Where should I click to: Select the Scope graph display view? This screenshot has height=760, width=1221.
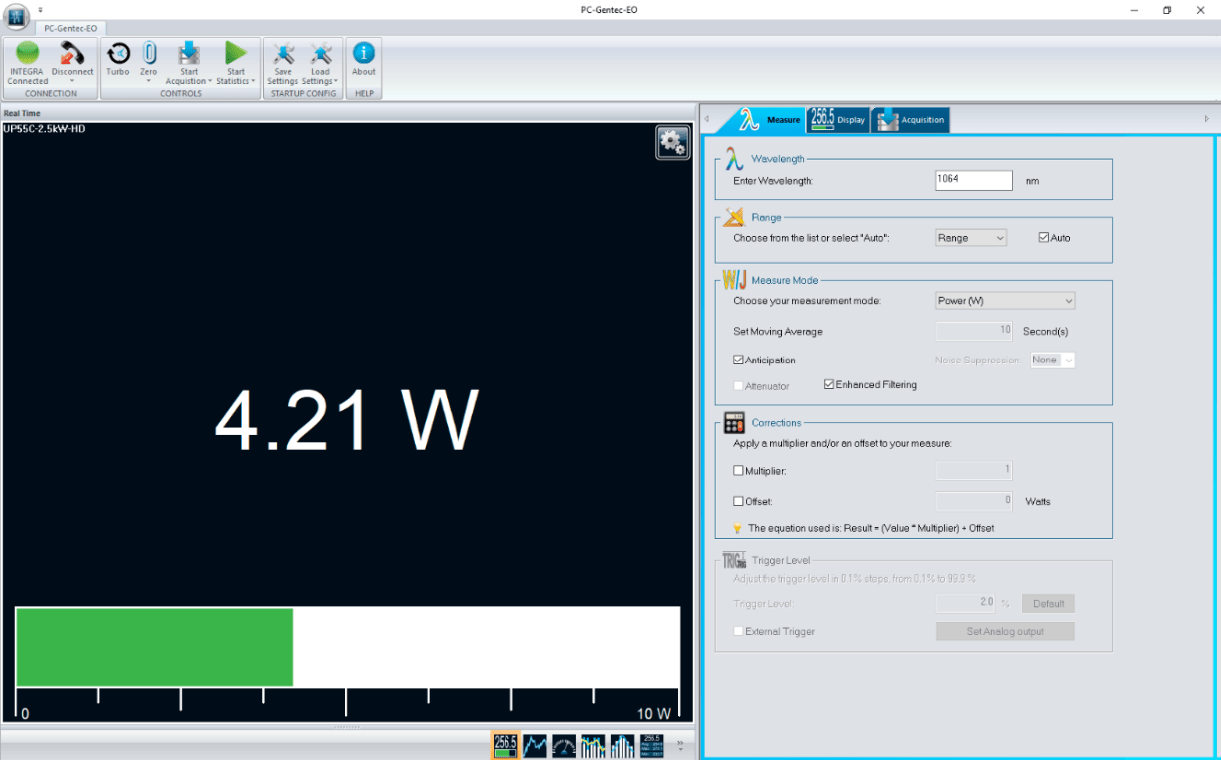coord(535,745)
